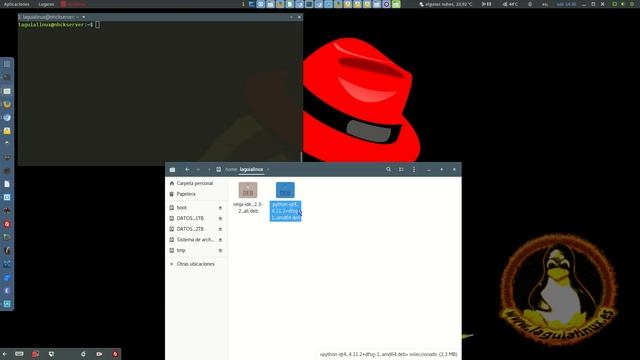The image size is (640, 360).
Task: Click the white document icon in left dock
Action: pos(7,184)
